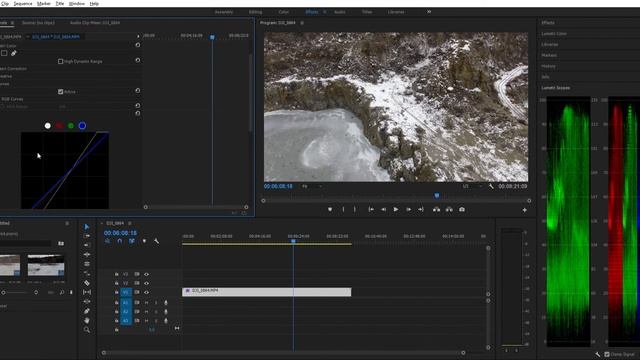Toggle linked selection in timeline

click(132, 241)
